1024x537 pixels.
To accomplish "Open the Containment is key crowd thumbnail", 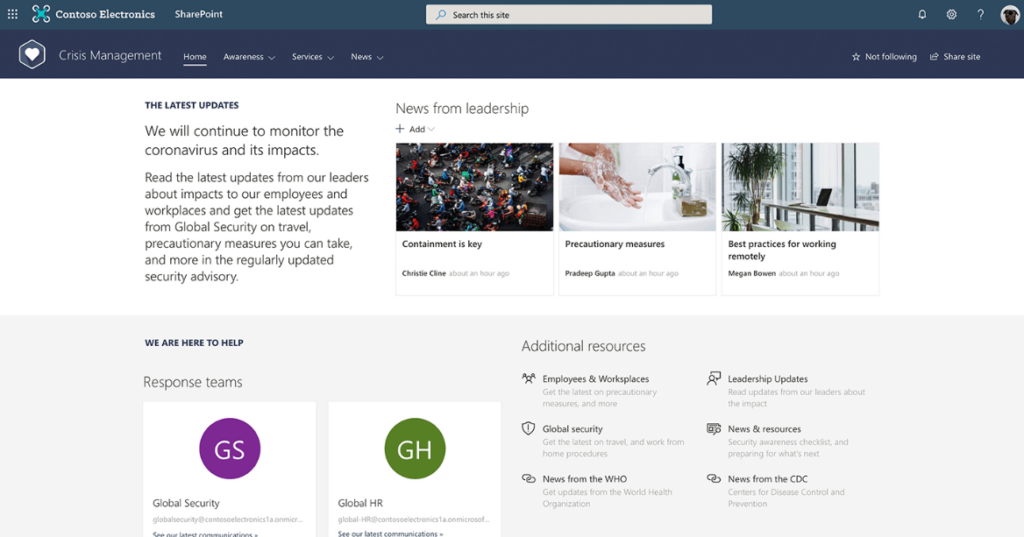I will click(x=474, y=187).
